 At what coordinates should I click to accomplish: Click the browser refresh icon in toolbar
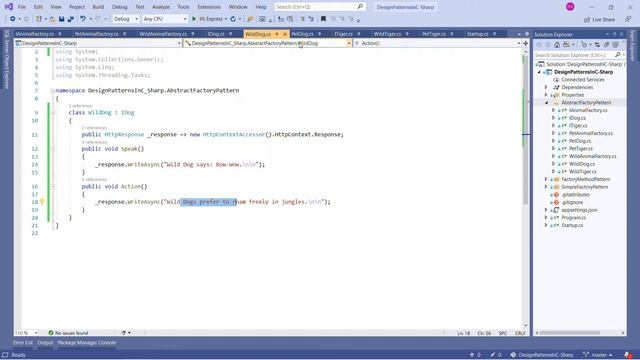coord(233,19)
